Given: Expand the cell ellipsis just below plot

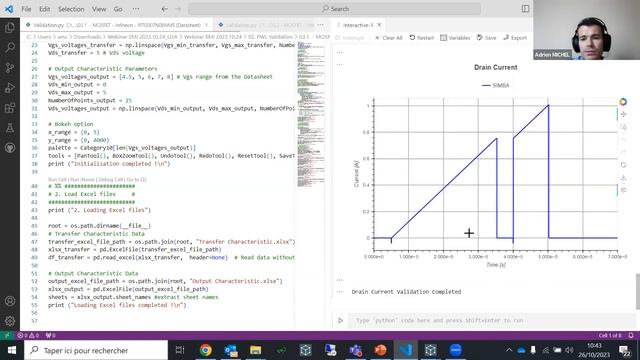Looking at the screenshot, I should coord(340,280).
